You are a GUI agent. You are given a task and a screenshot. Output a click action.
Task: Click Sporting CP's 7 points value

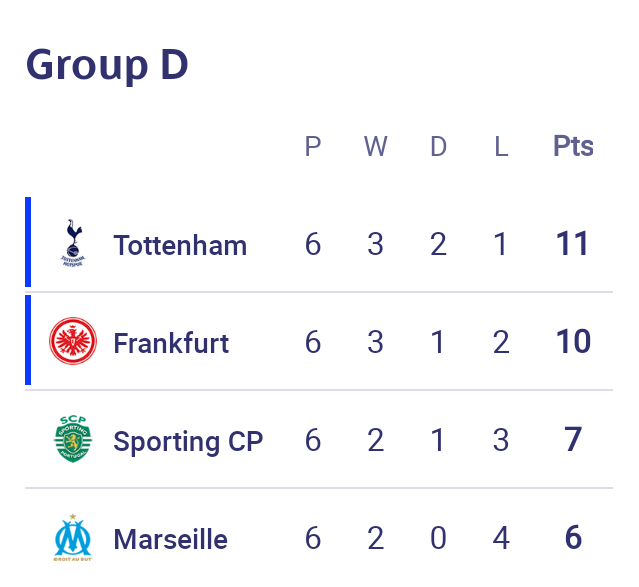(x=573, y=440)
